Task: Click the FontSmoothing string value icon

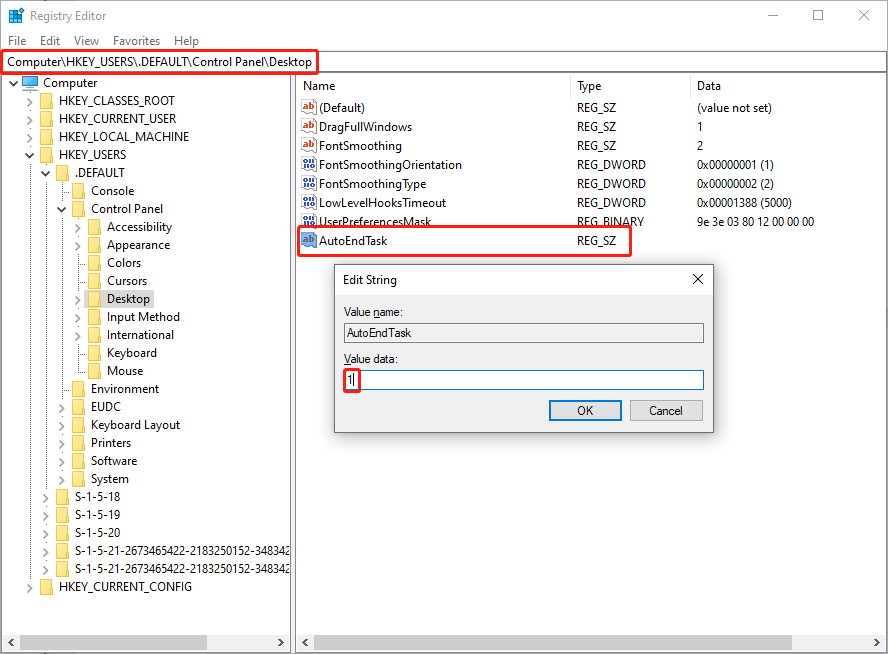Action: pos(309,146)
